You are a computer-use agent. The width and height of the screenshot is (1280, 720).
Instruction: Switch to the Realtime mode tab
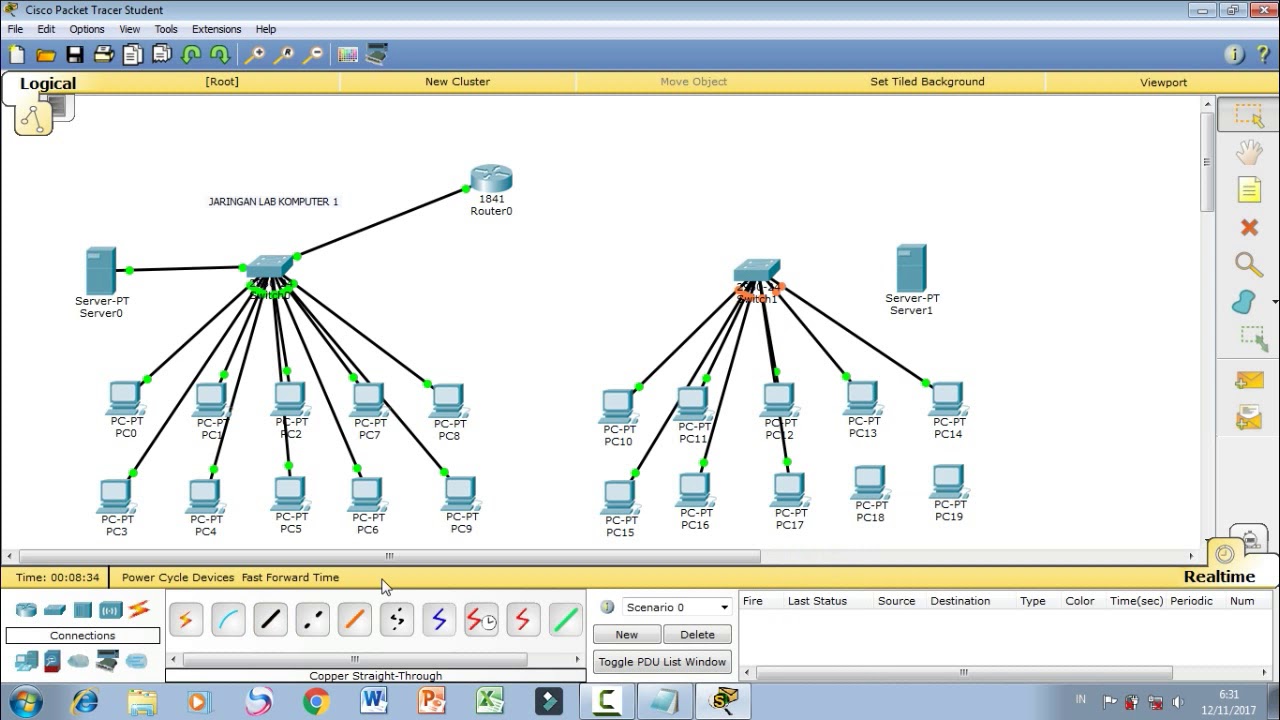(x=1219, y=576)
